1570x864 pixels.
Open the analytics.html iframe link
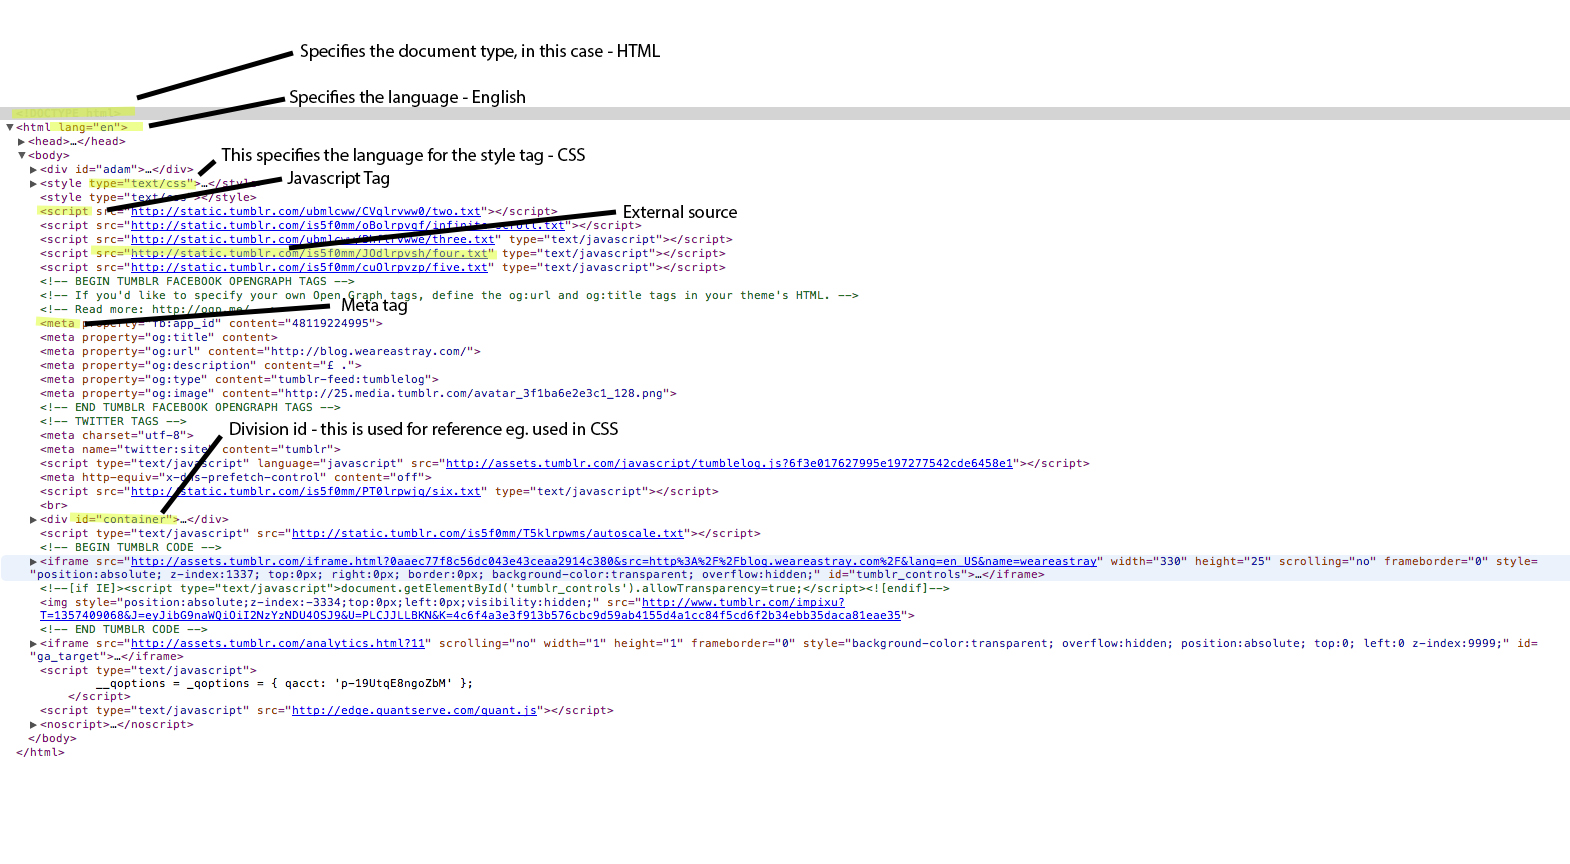[x=278, y=643]
